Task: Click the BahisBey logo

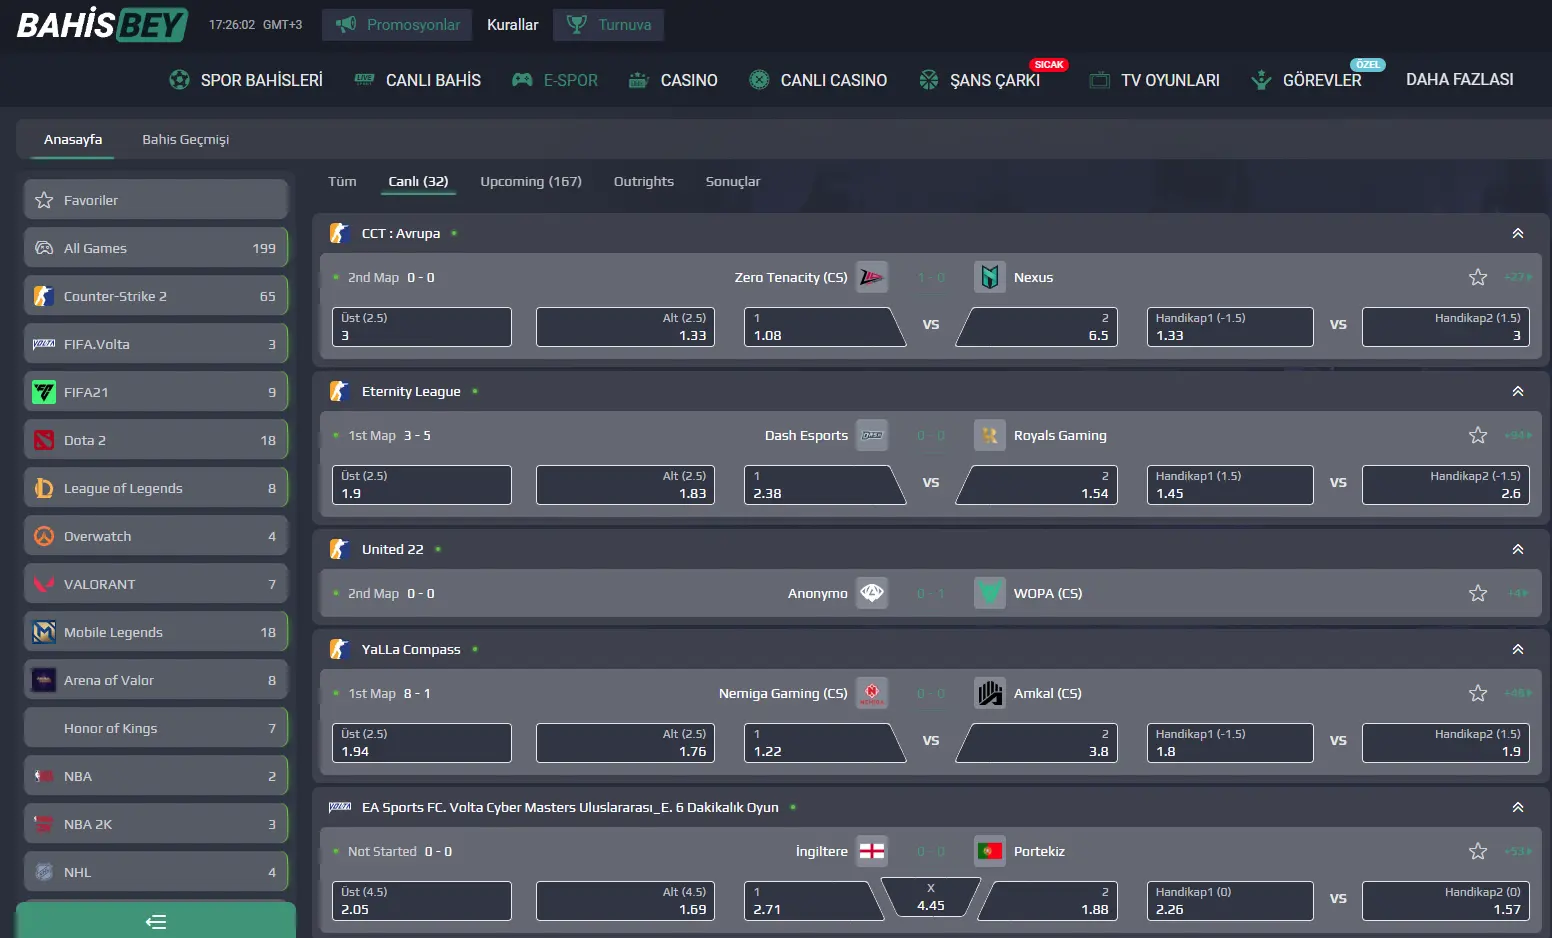Action: [x=102, y=24]
